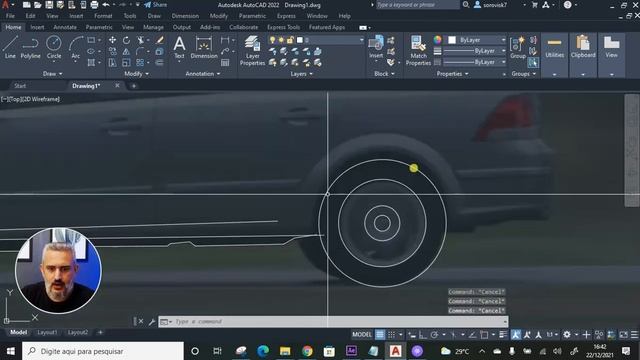Select the Line drawing tool
This screenshot has height=360, width=640.
pyautogui.click(x=10, y=47)
